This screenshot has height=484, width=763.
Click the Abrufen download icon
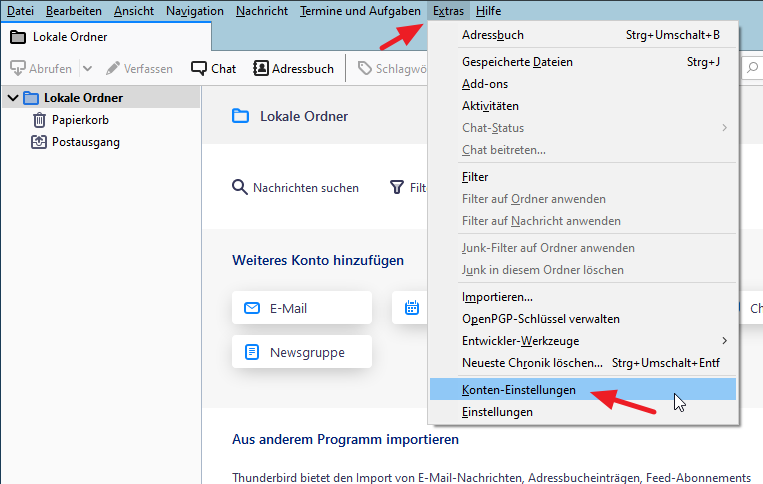[18, 69]
